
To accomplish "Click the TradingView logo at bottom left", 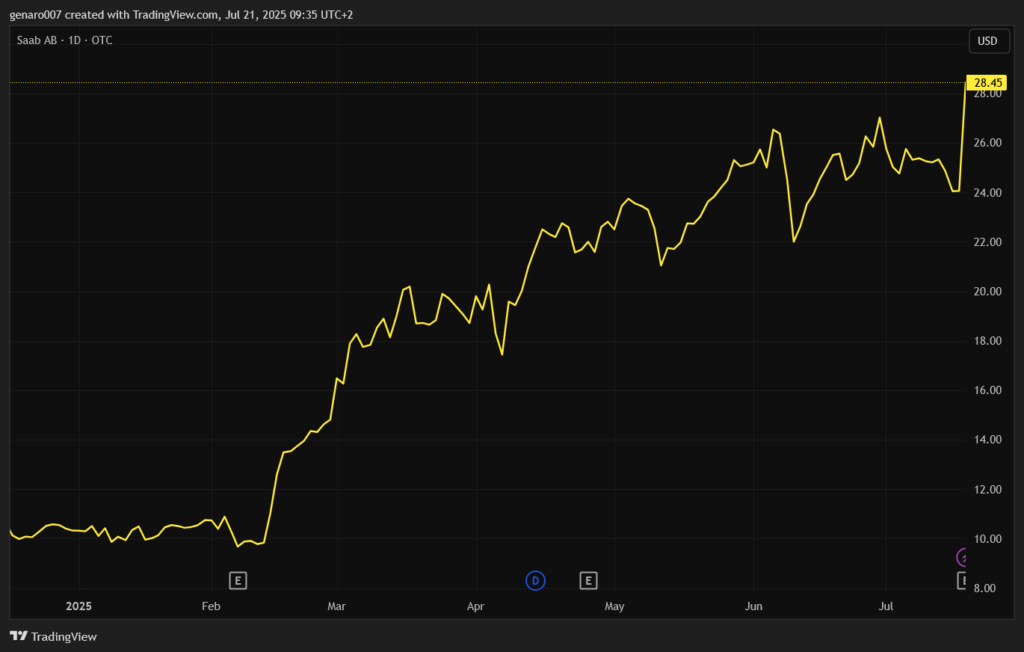I will point(53,636).
